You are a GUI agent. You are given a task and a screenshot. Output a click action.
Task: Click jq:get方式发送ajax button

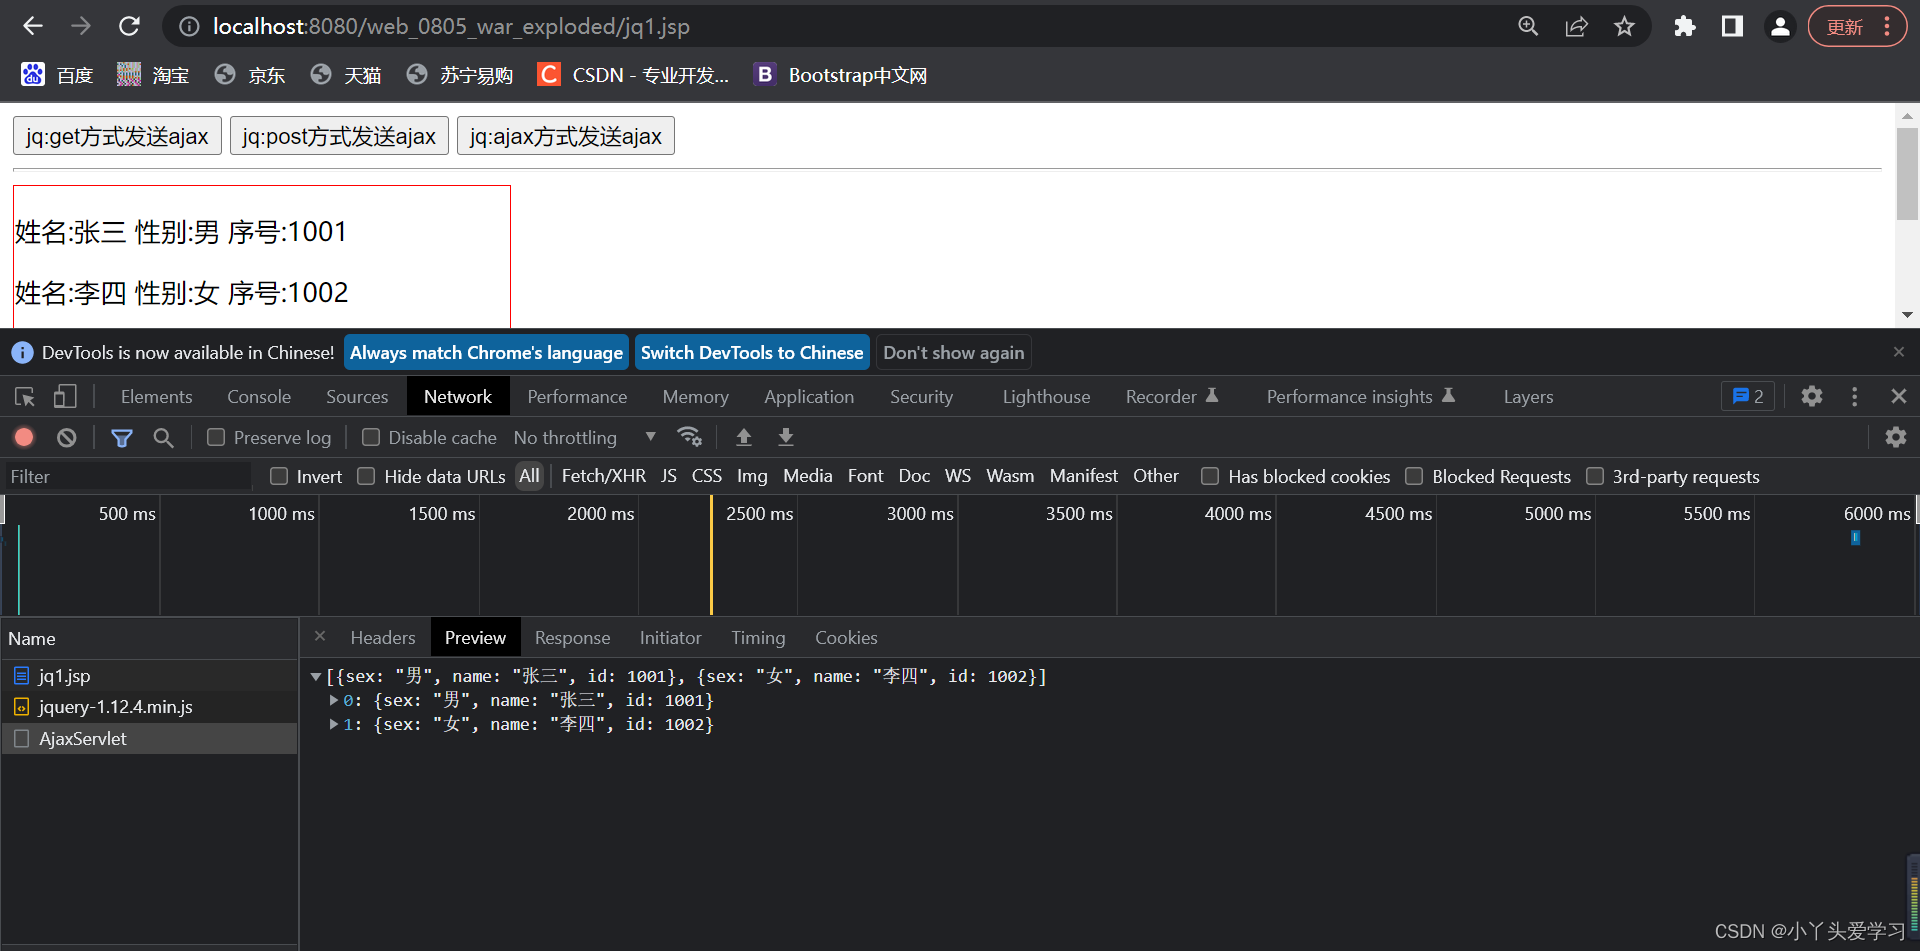[117, 136]
